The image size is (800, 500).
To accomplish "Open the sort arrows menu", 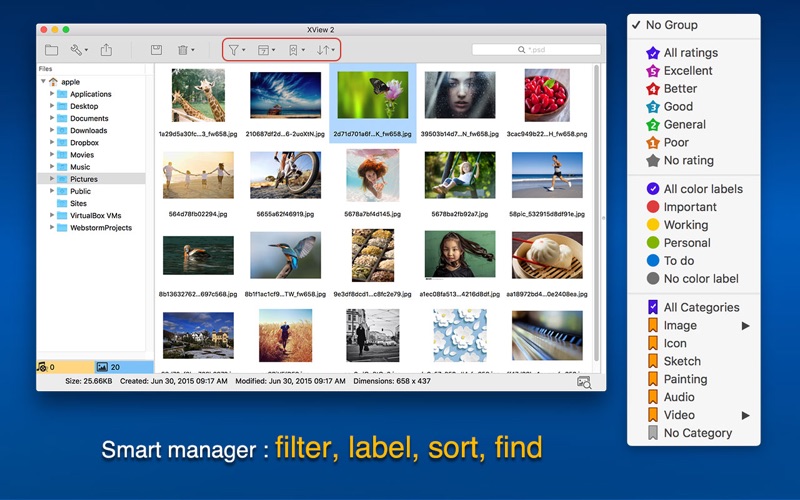I will [326, 50].
